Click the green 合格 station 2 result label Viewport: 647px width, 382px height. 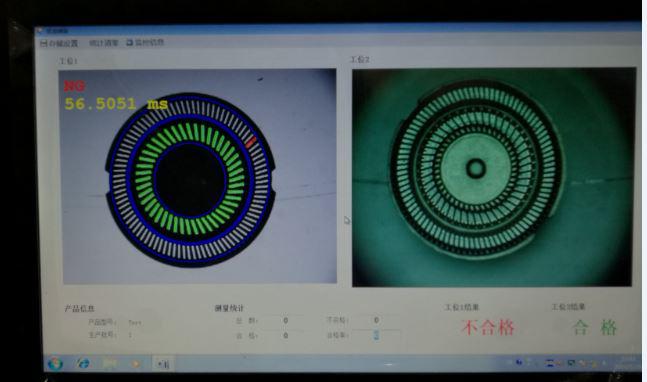594,328
